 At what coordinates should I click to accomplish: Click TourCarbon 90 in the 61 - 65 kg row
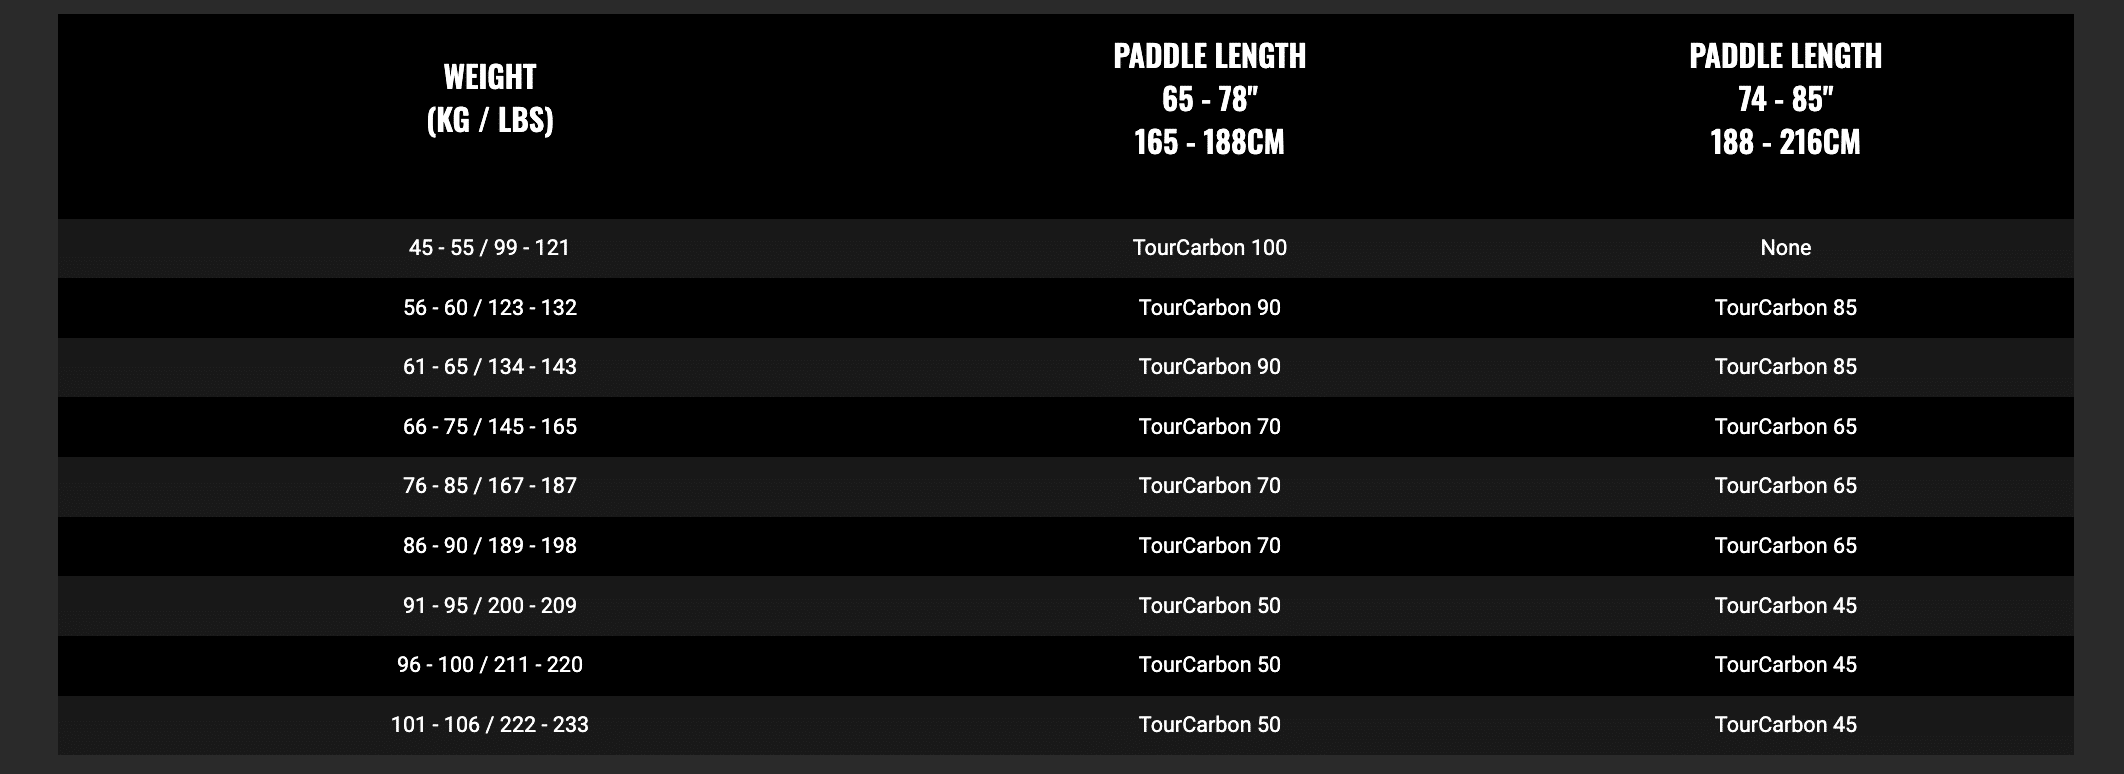(x=1209, y=366)
